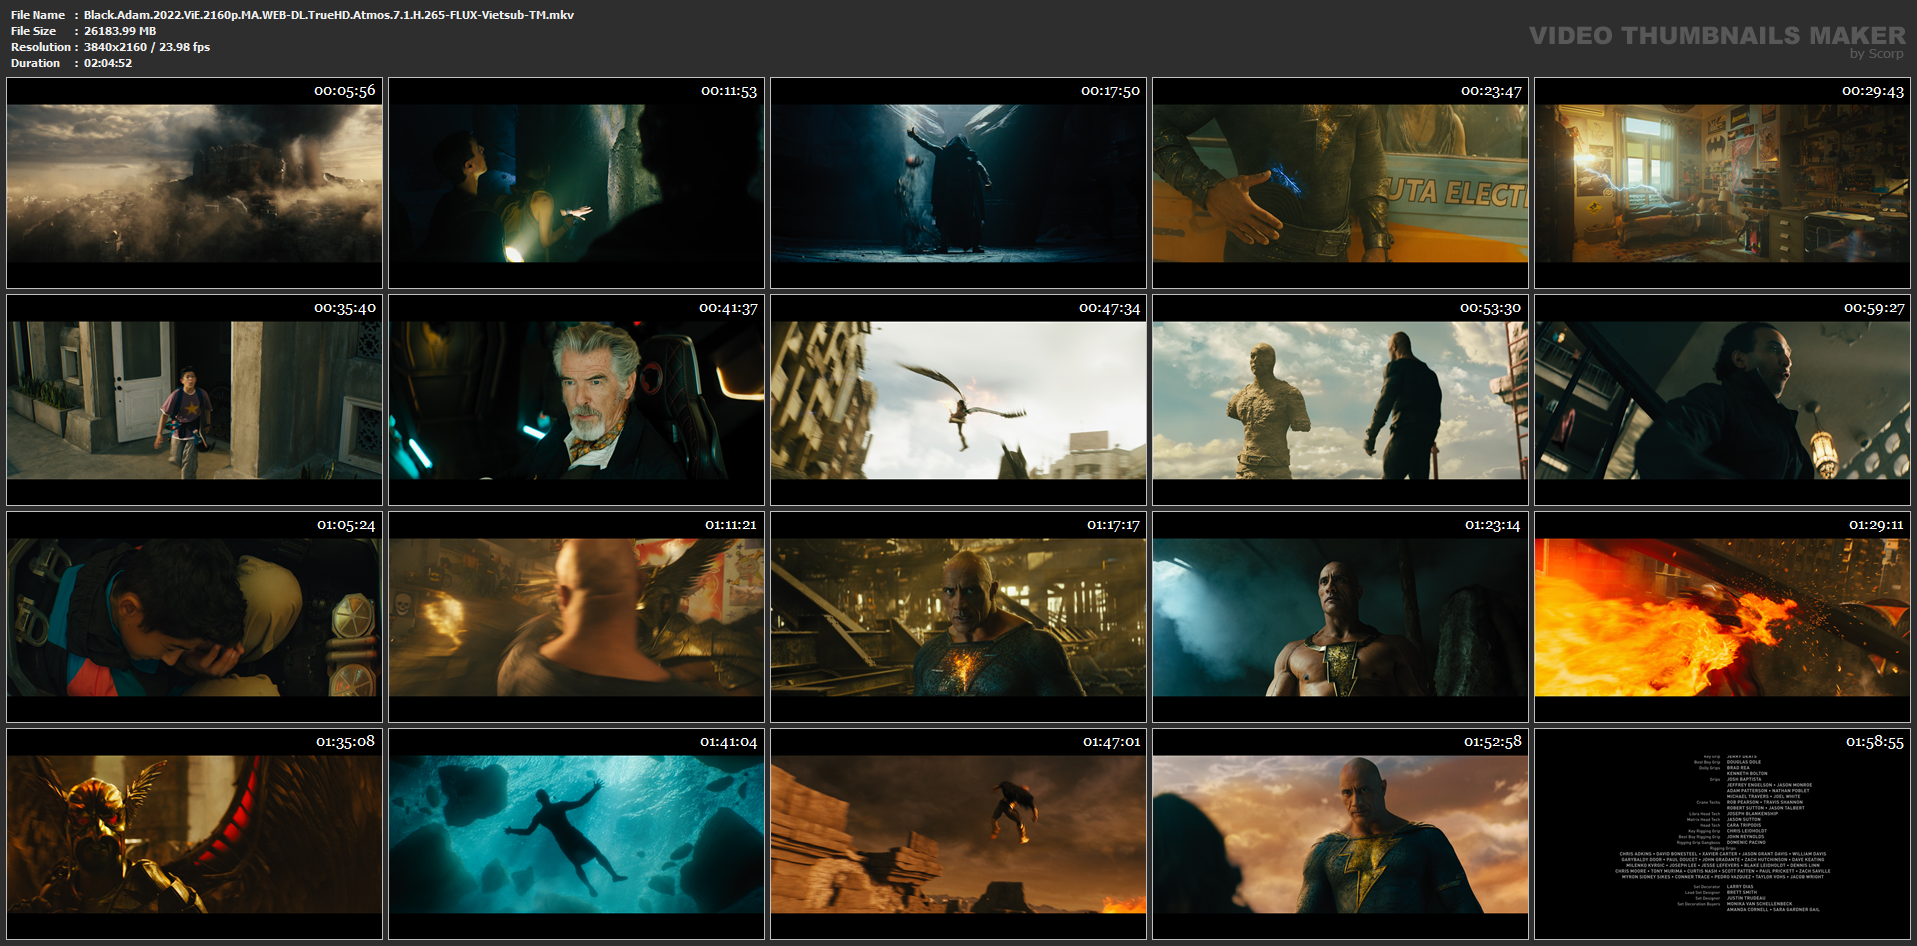The height and width of the screenshot is (946, 1917).
Task: Click the resolution value 3840x2160 / 23.98 fps
Action: click(x=147, y=47)
